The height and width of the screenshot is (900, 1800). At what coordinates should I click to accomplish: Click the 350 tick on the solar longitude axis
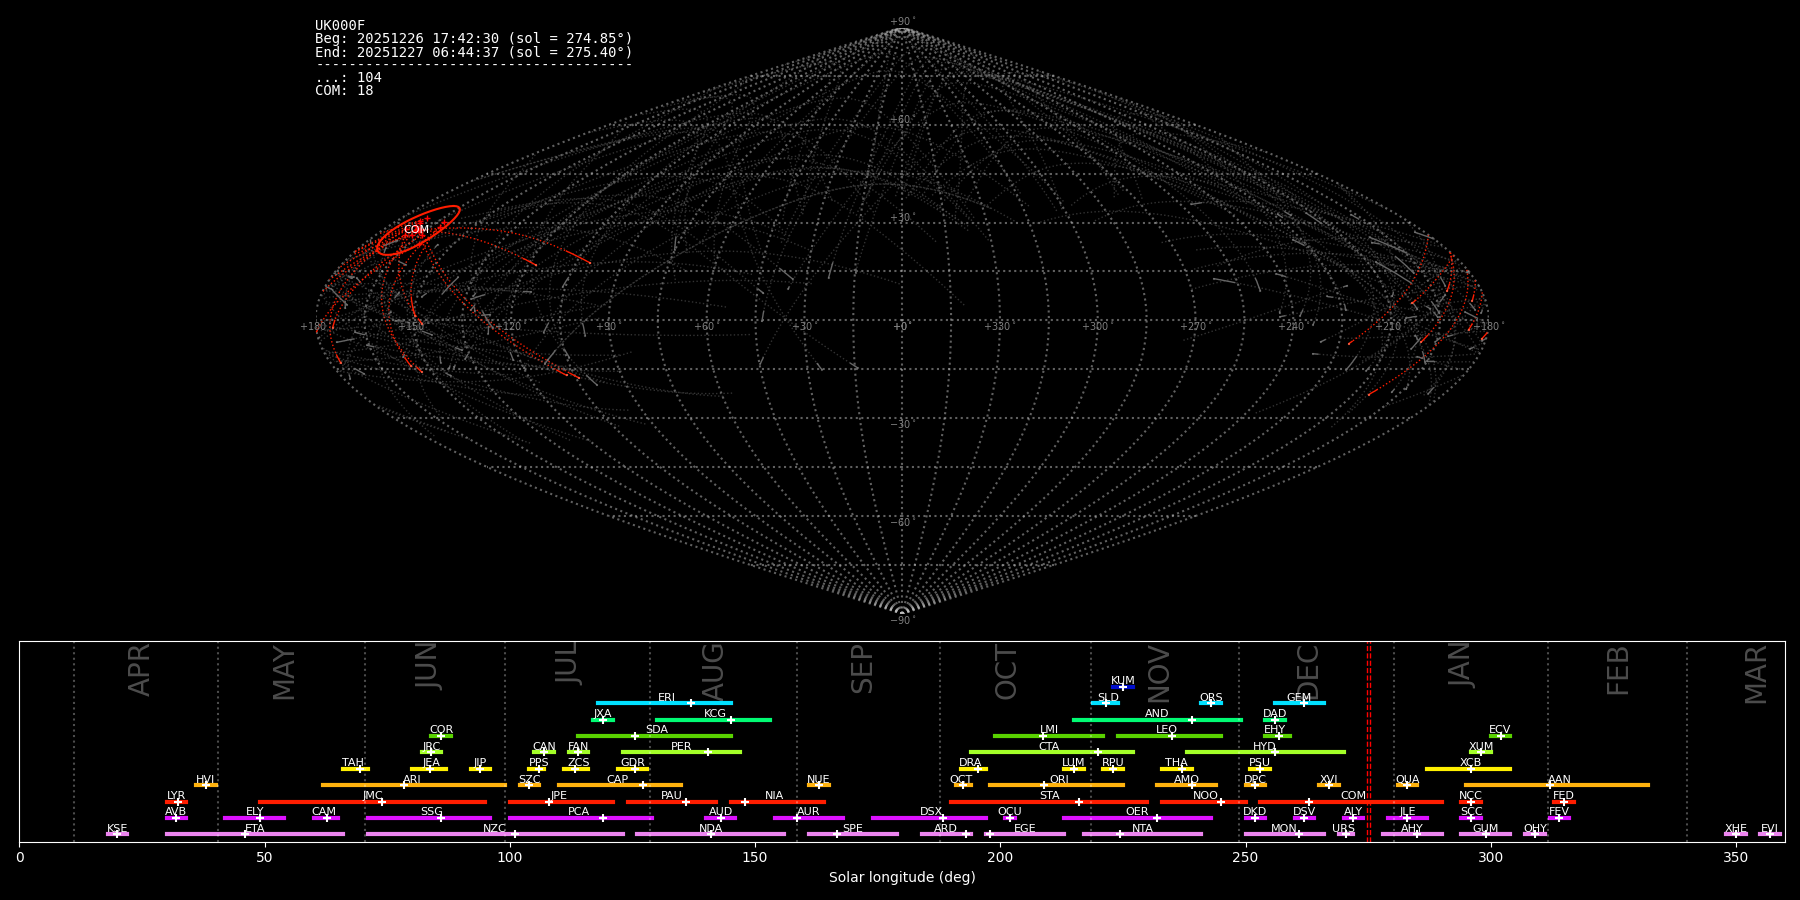click(x=1735, y=858)
